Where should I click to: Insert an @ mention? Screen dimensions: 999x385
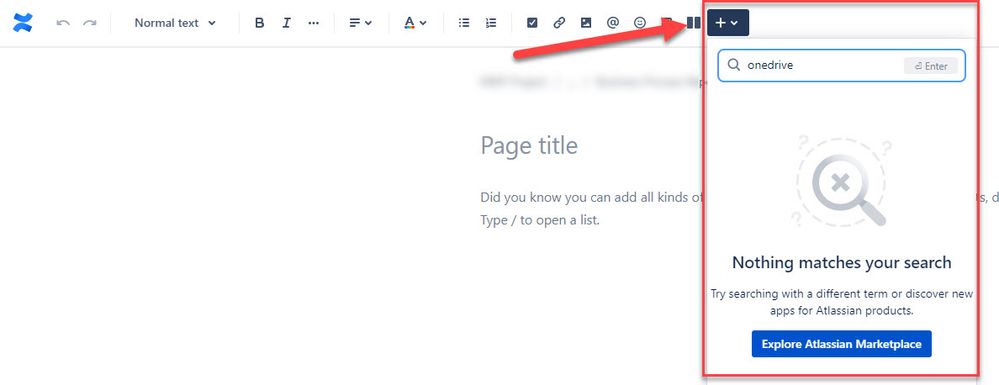(612, 23)
